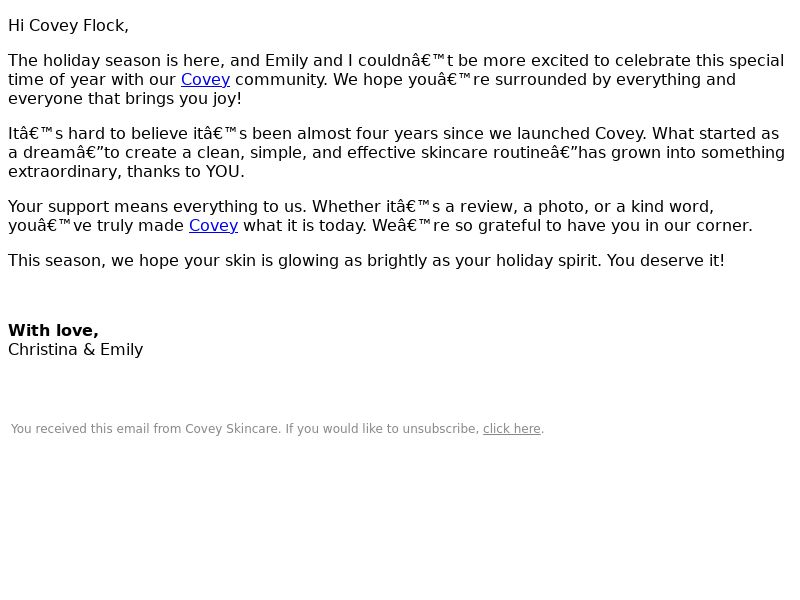
Task: Click the "Christina & Emily" signature
Action: click(x=75, y=349)
